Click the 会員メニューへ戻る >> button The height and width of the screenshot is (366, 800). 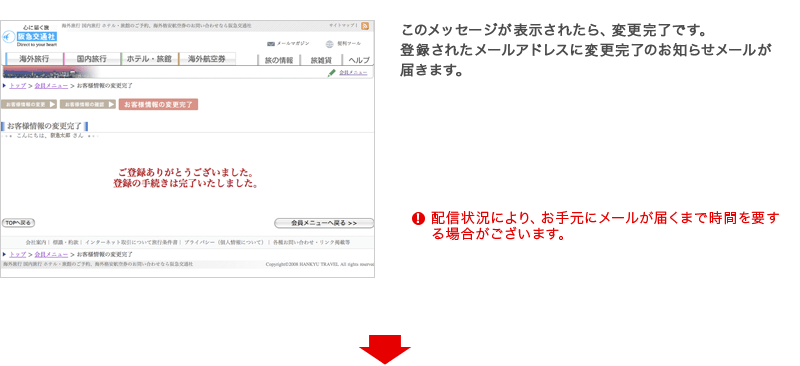pos(324,223)
